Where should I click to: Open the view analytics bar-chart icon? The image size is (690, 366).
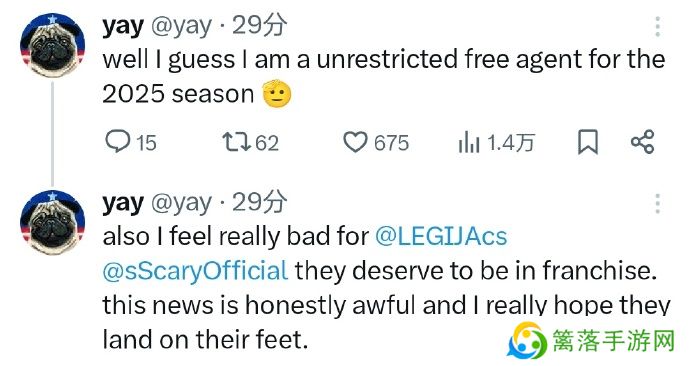(469, 143)
